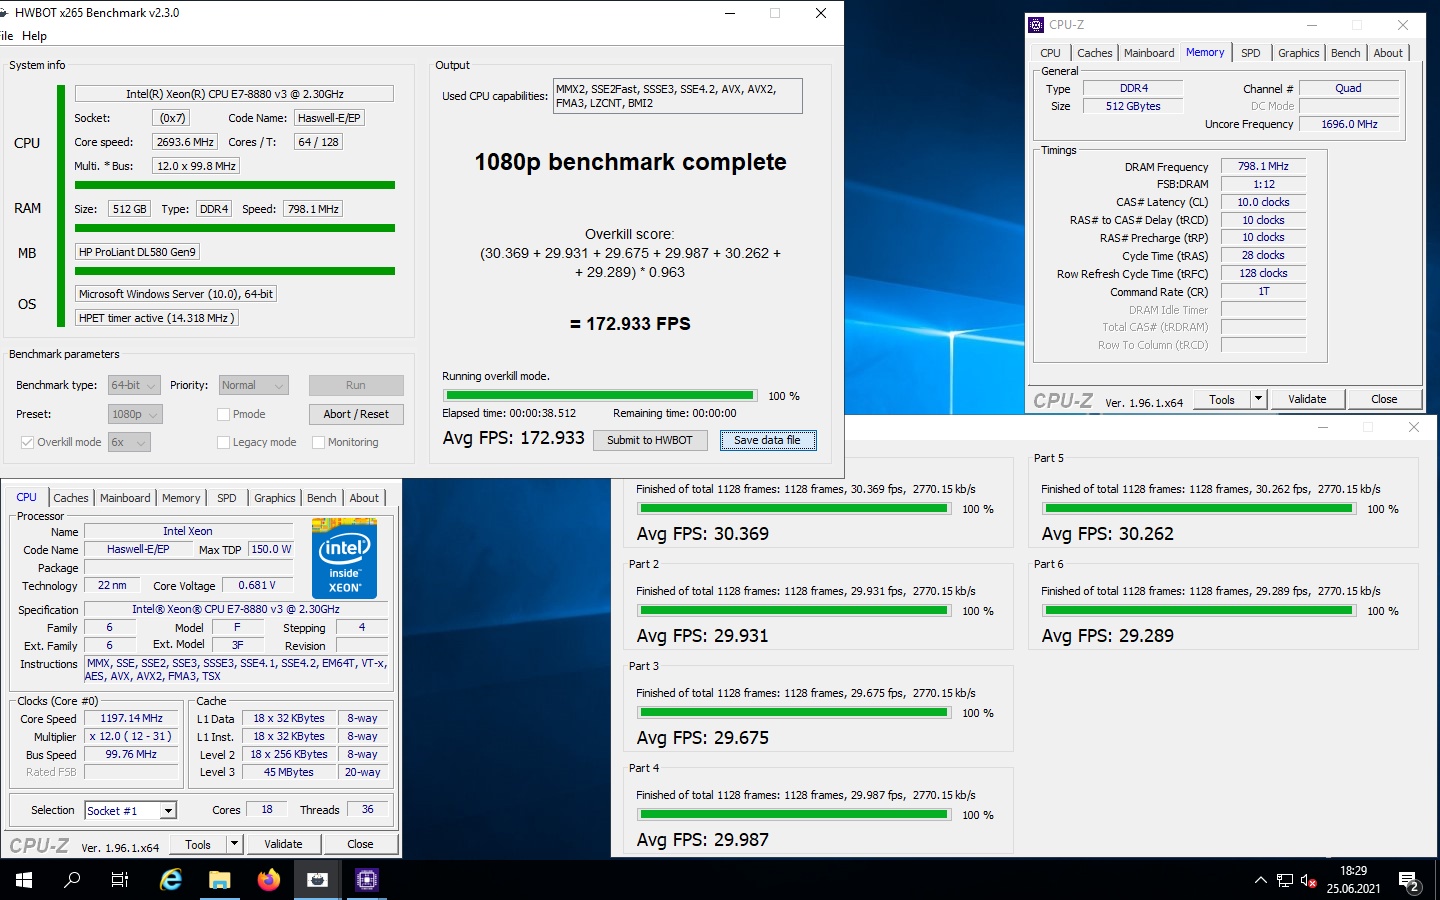
Task: Click Validate in CPU-Z Memory window
Action: [x=1307, y=399]
